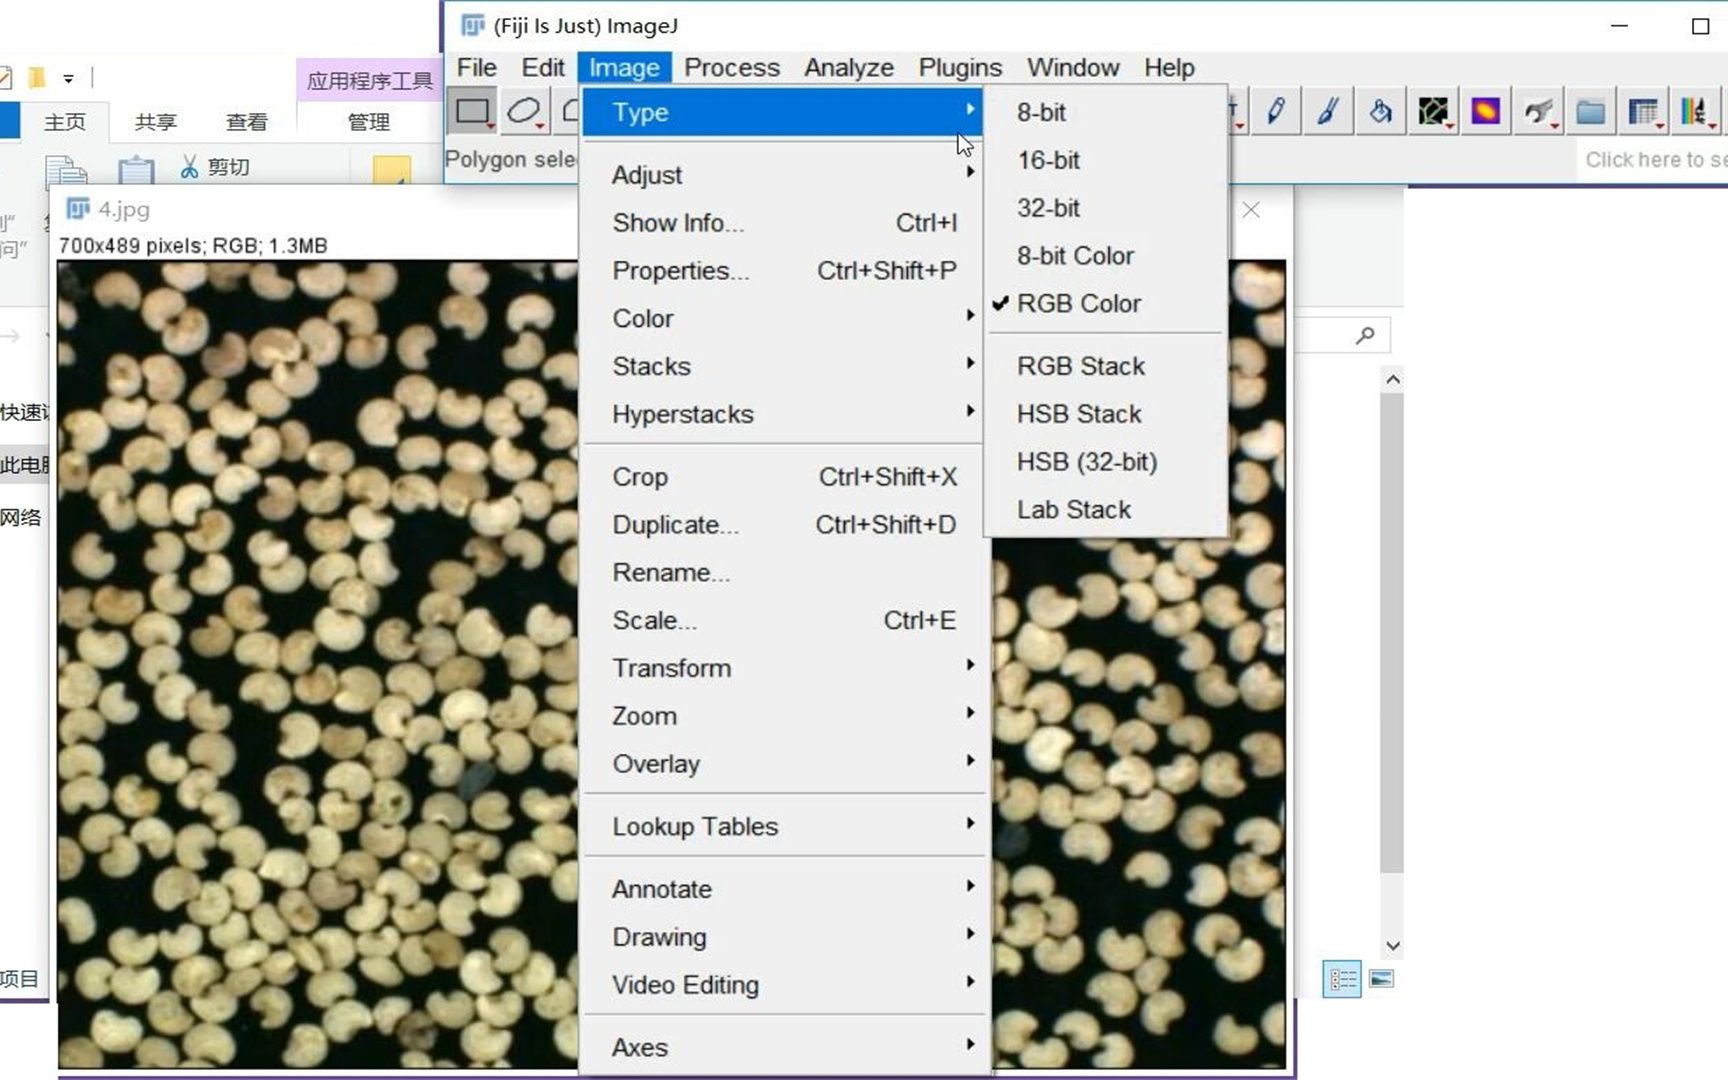Activate the Flood Fill tool
1728x1080 pixels.
pos(1381,110)
